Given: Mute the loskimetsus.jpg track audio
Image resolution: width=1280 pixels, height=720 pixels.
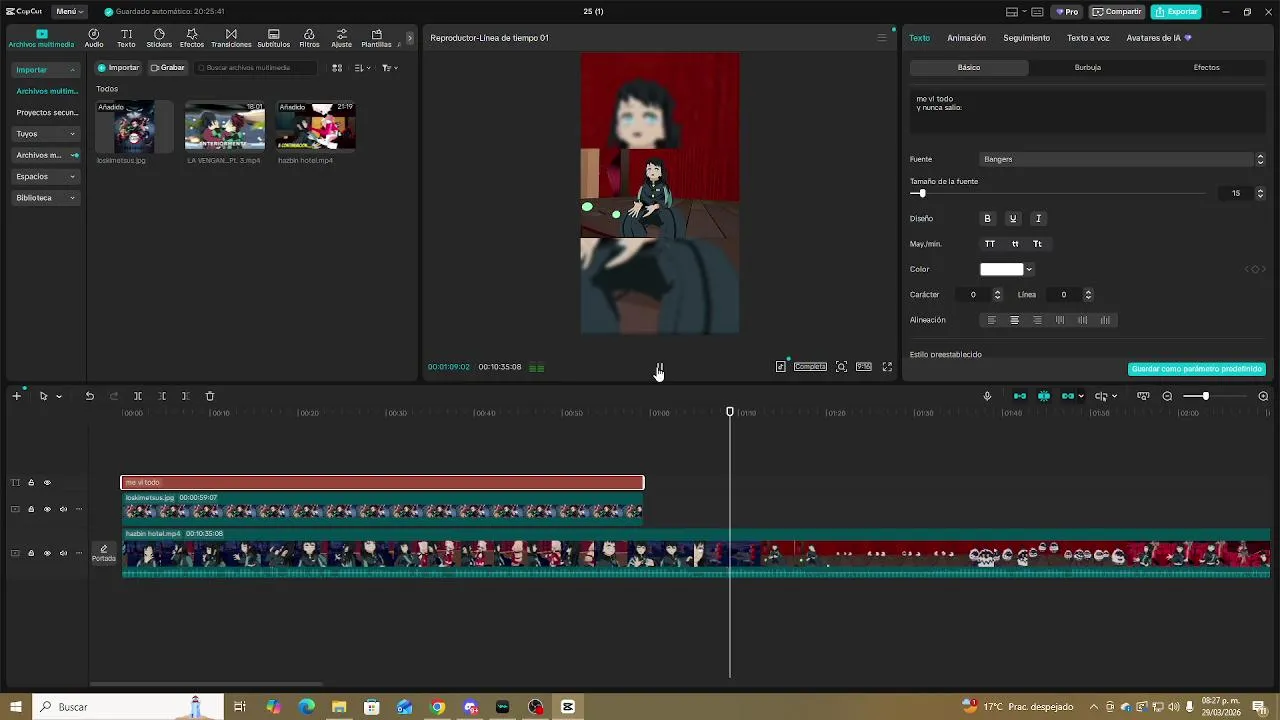Looking at the screenshot, I should point(63,509).
